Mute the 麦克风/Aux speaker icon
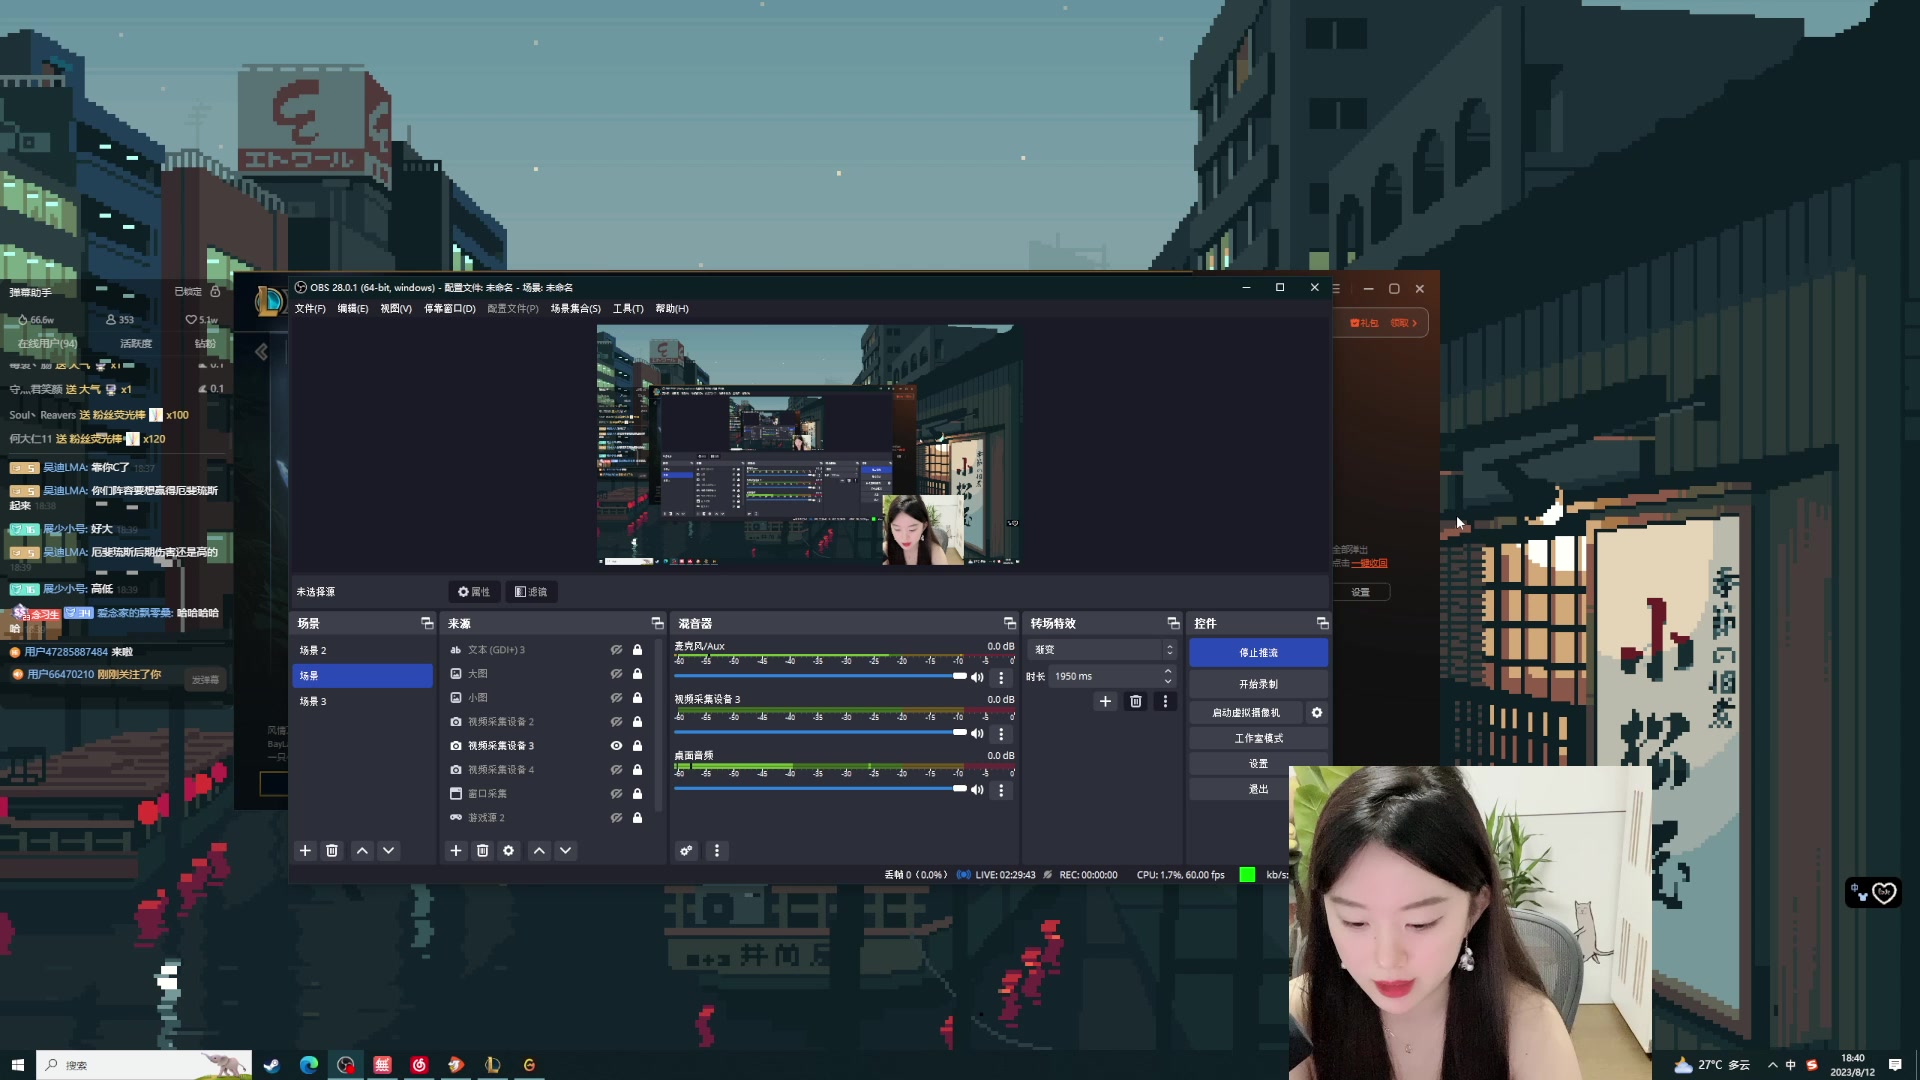 977,677
